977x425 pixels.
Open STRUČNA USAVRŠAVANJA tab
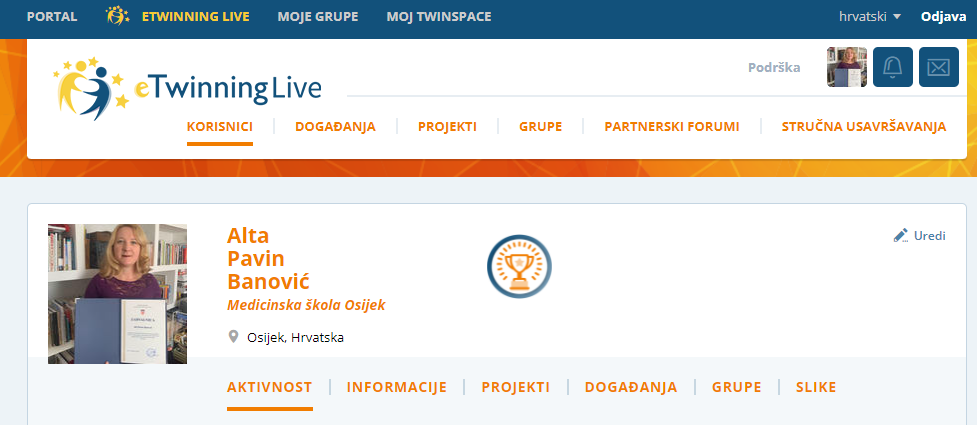[864, 127]
